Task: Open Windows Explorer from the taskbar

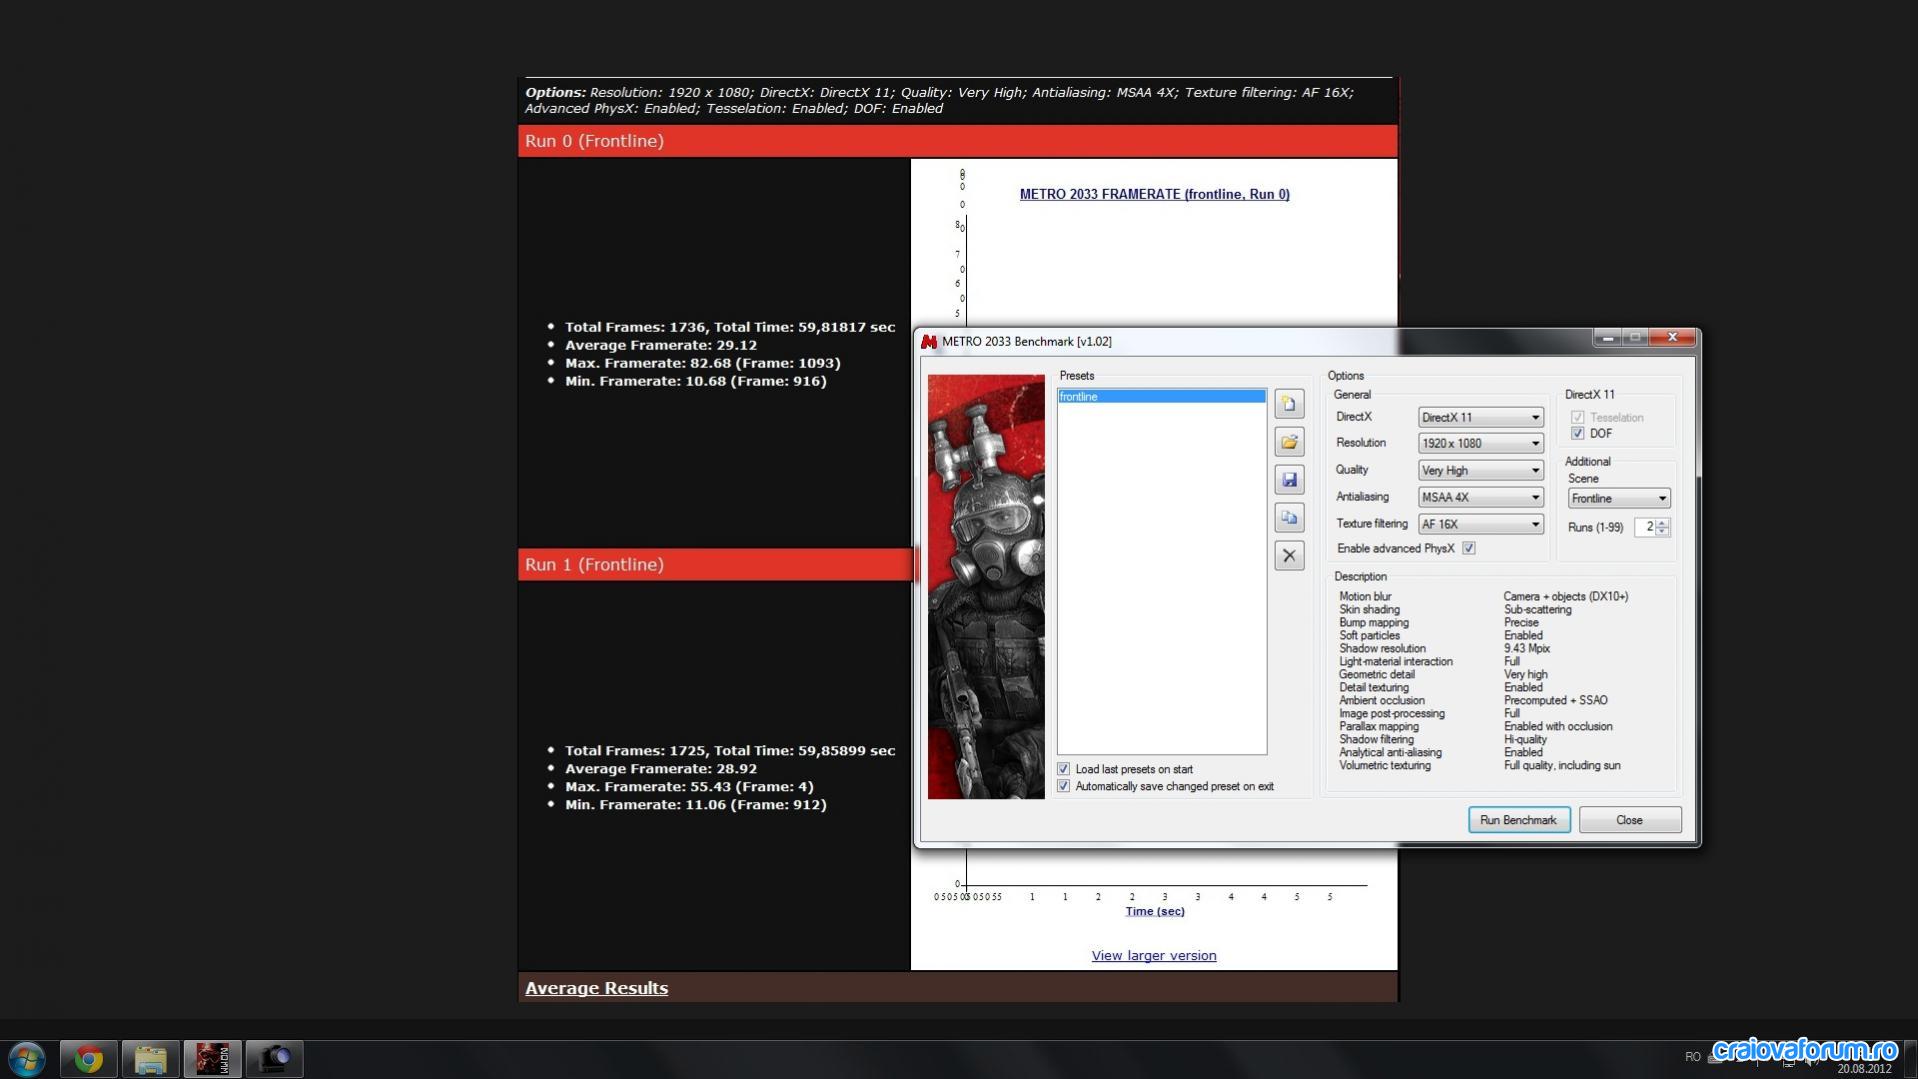Action: 150,1059
